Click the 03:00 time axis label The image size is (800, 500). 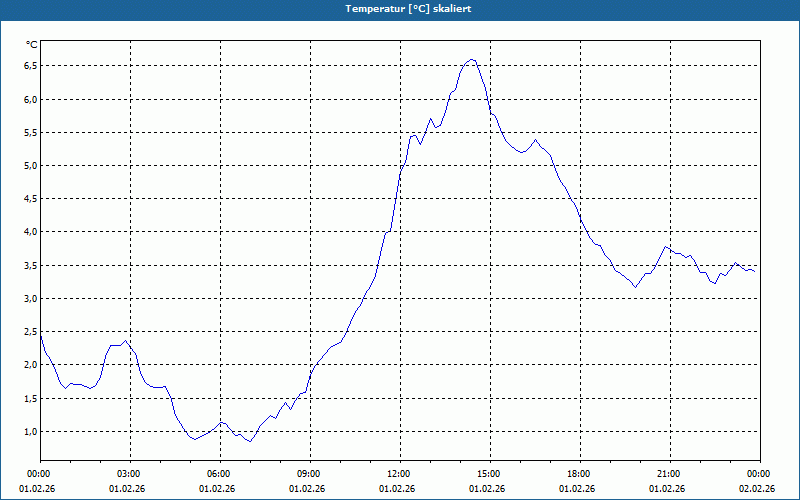[x=131, y=474]
